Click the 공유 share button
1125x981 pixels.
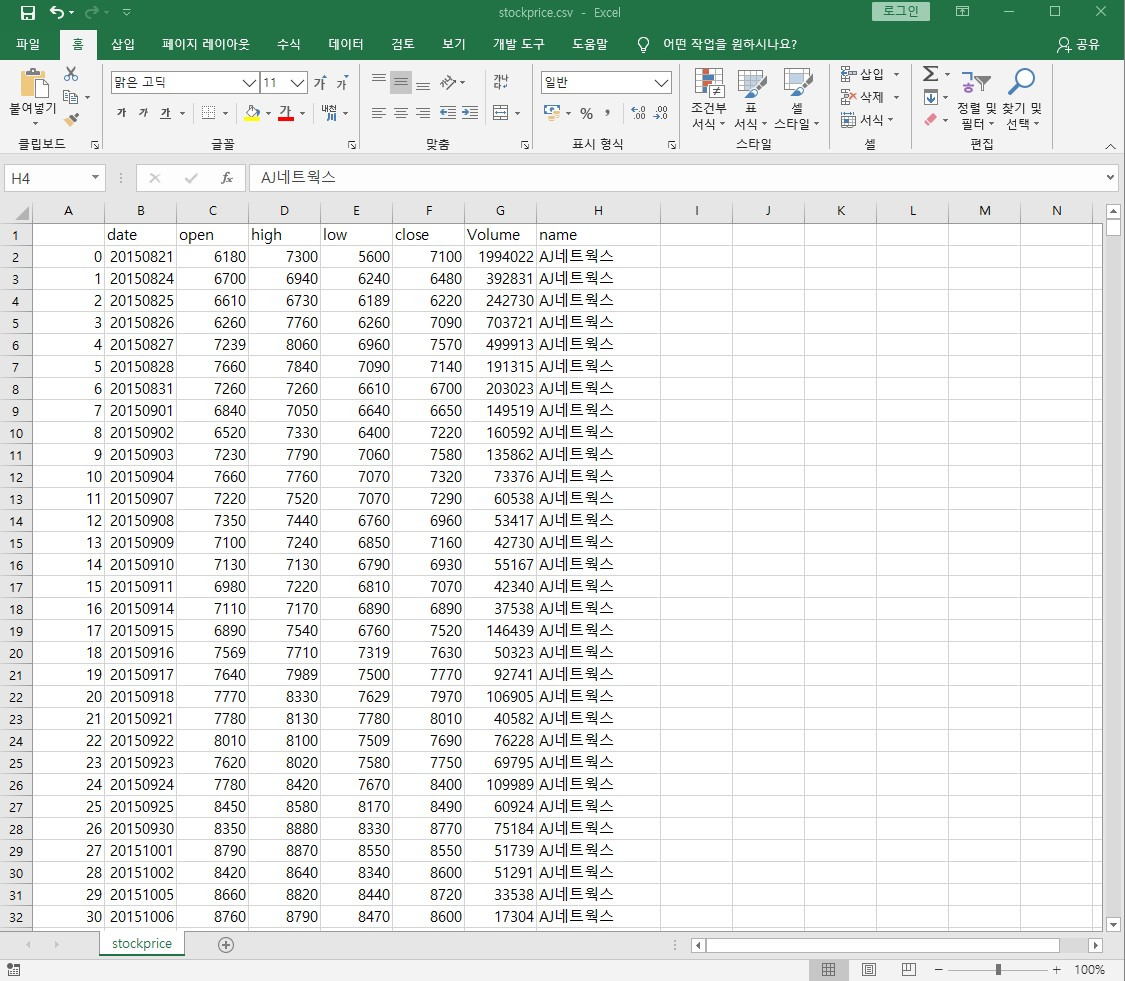tap(1078, 44)
